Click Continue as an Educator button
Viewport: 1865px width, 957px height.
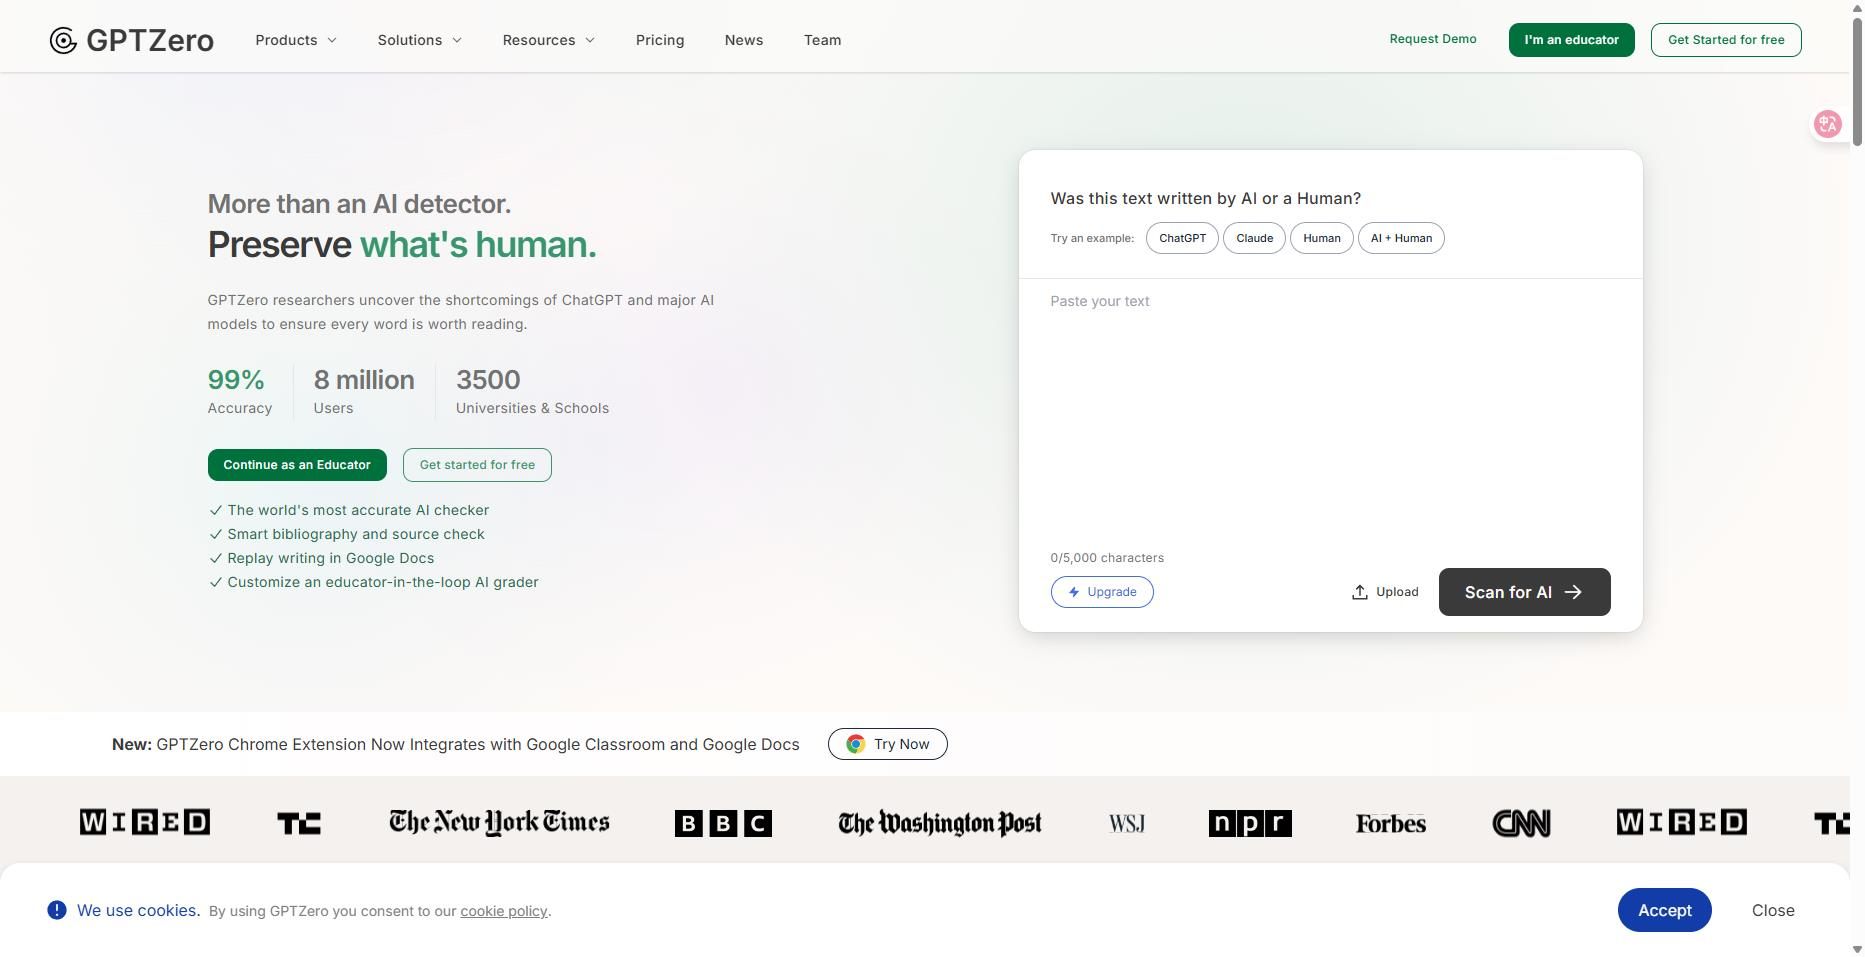[297, 465]
